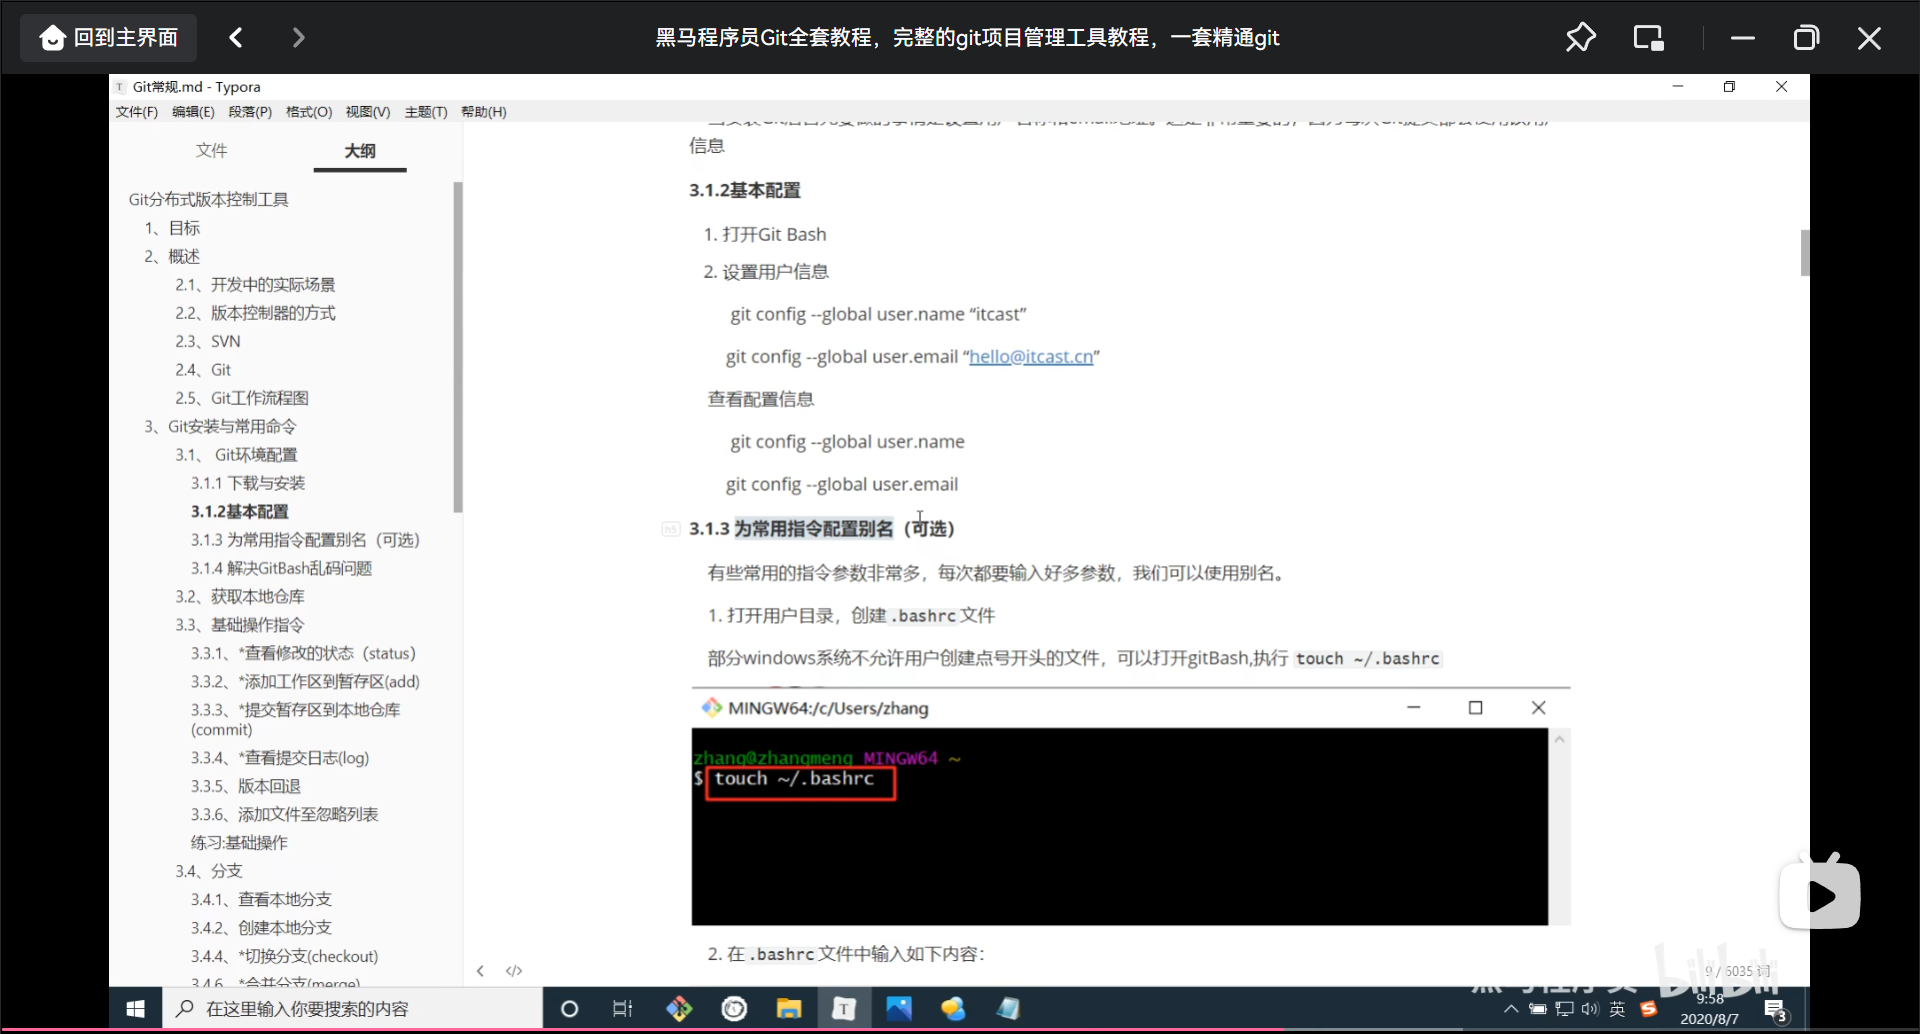
Task: Pin the player window on top
Action: pyautogui.click(x=1580, y=38)
